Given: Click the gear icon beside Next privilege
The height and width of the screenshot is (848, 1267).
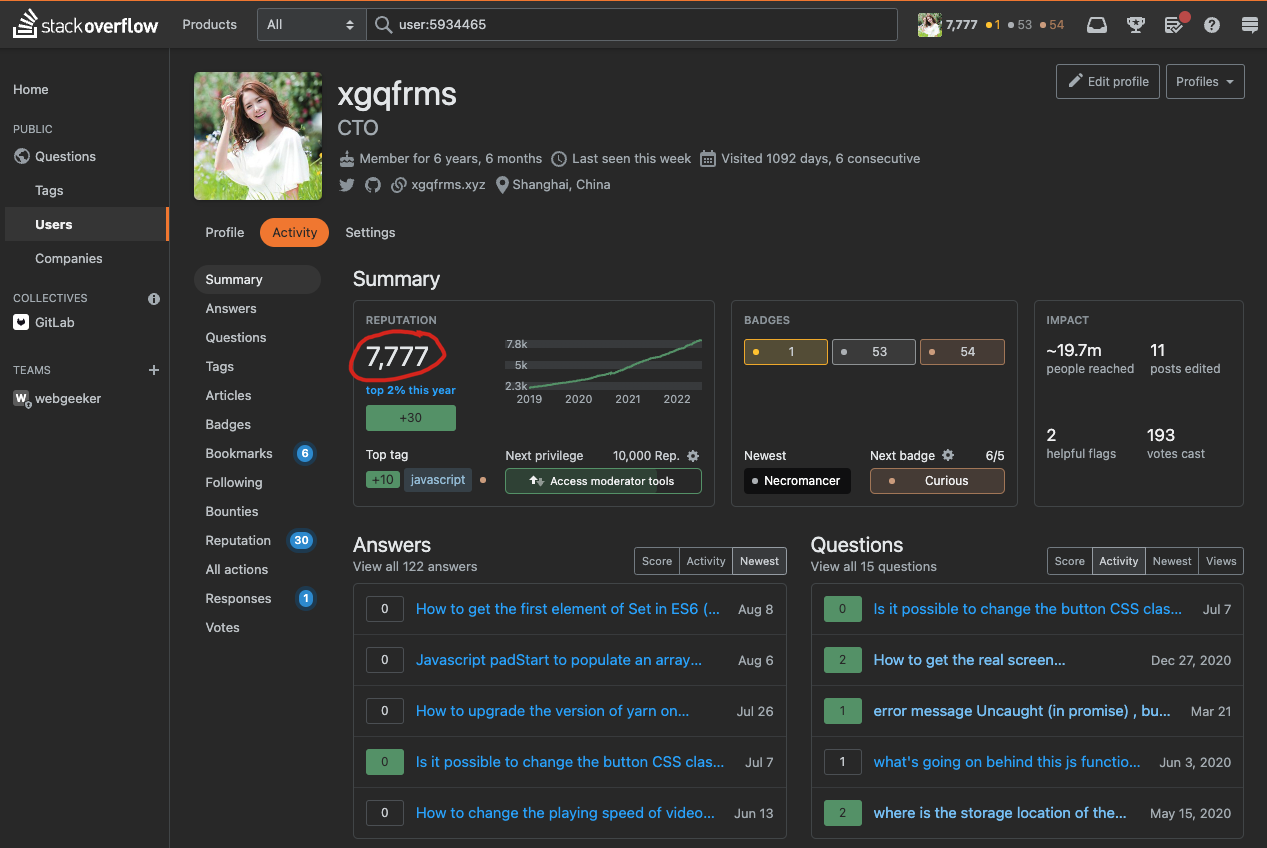Looking at the screenshot, I should point(693,456).
